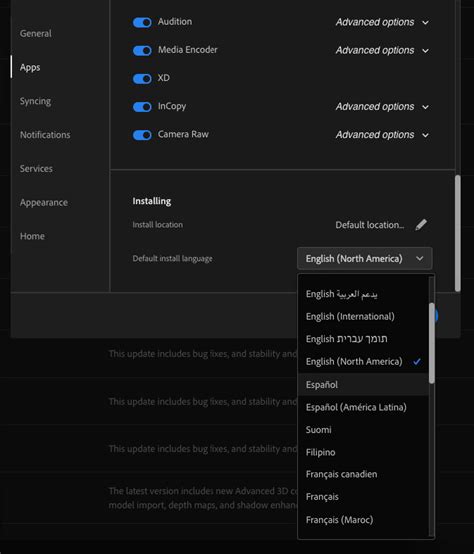Open the General preferences tab
The height and width of the screenshot is (554, 474).
click(x=36, y=34)
